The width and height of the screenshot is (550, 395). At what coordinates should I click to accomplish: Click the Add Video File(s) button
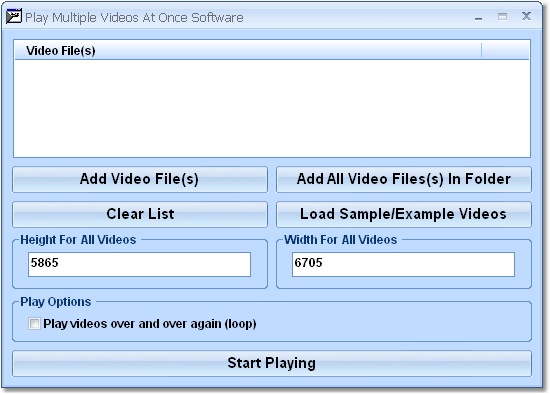click(x=140, y=179)
